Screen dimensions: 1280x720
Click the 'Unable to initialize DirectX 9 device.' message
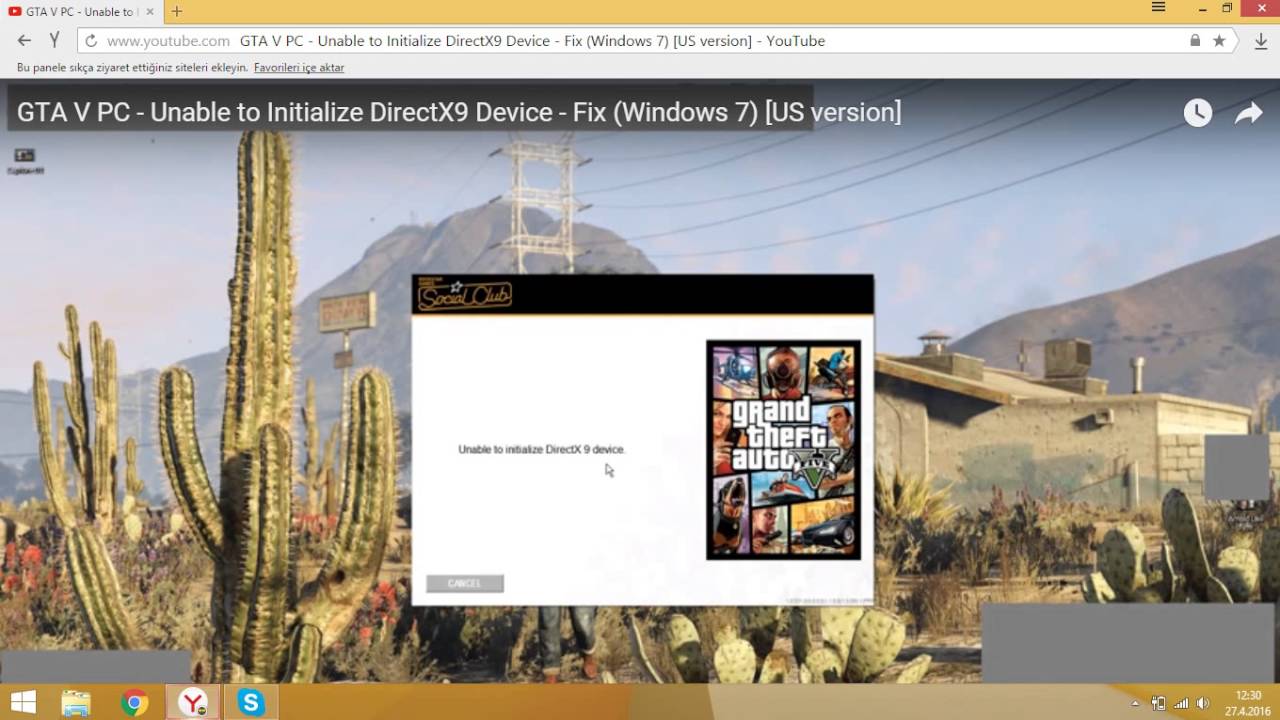coord(542,450)
